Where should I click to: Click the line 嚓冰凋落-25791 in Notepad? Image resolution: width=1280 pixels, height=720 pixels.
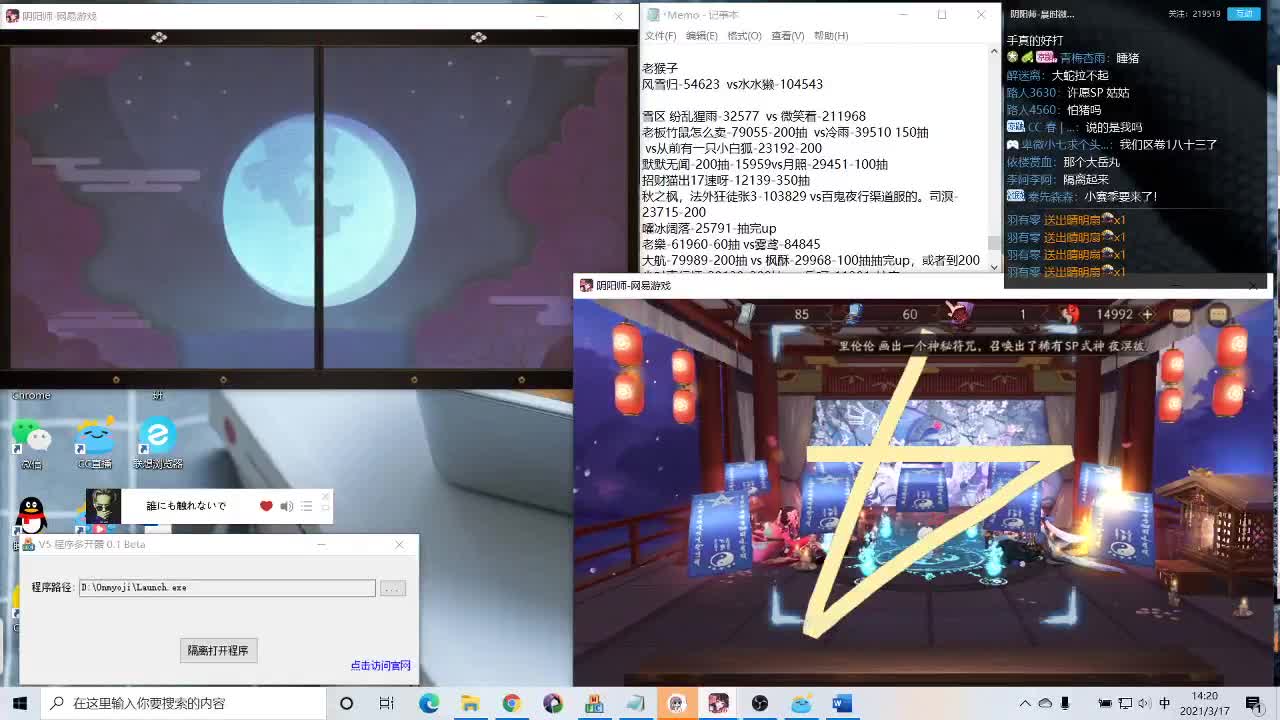click(709, 228)
